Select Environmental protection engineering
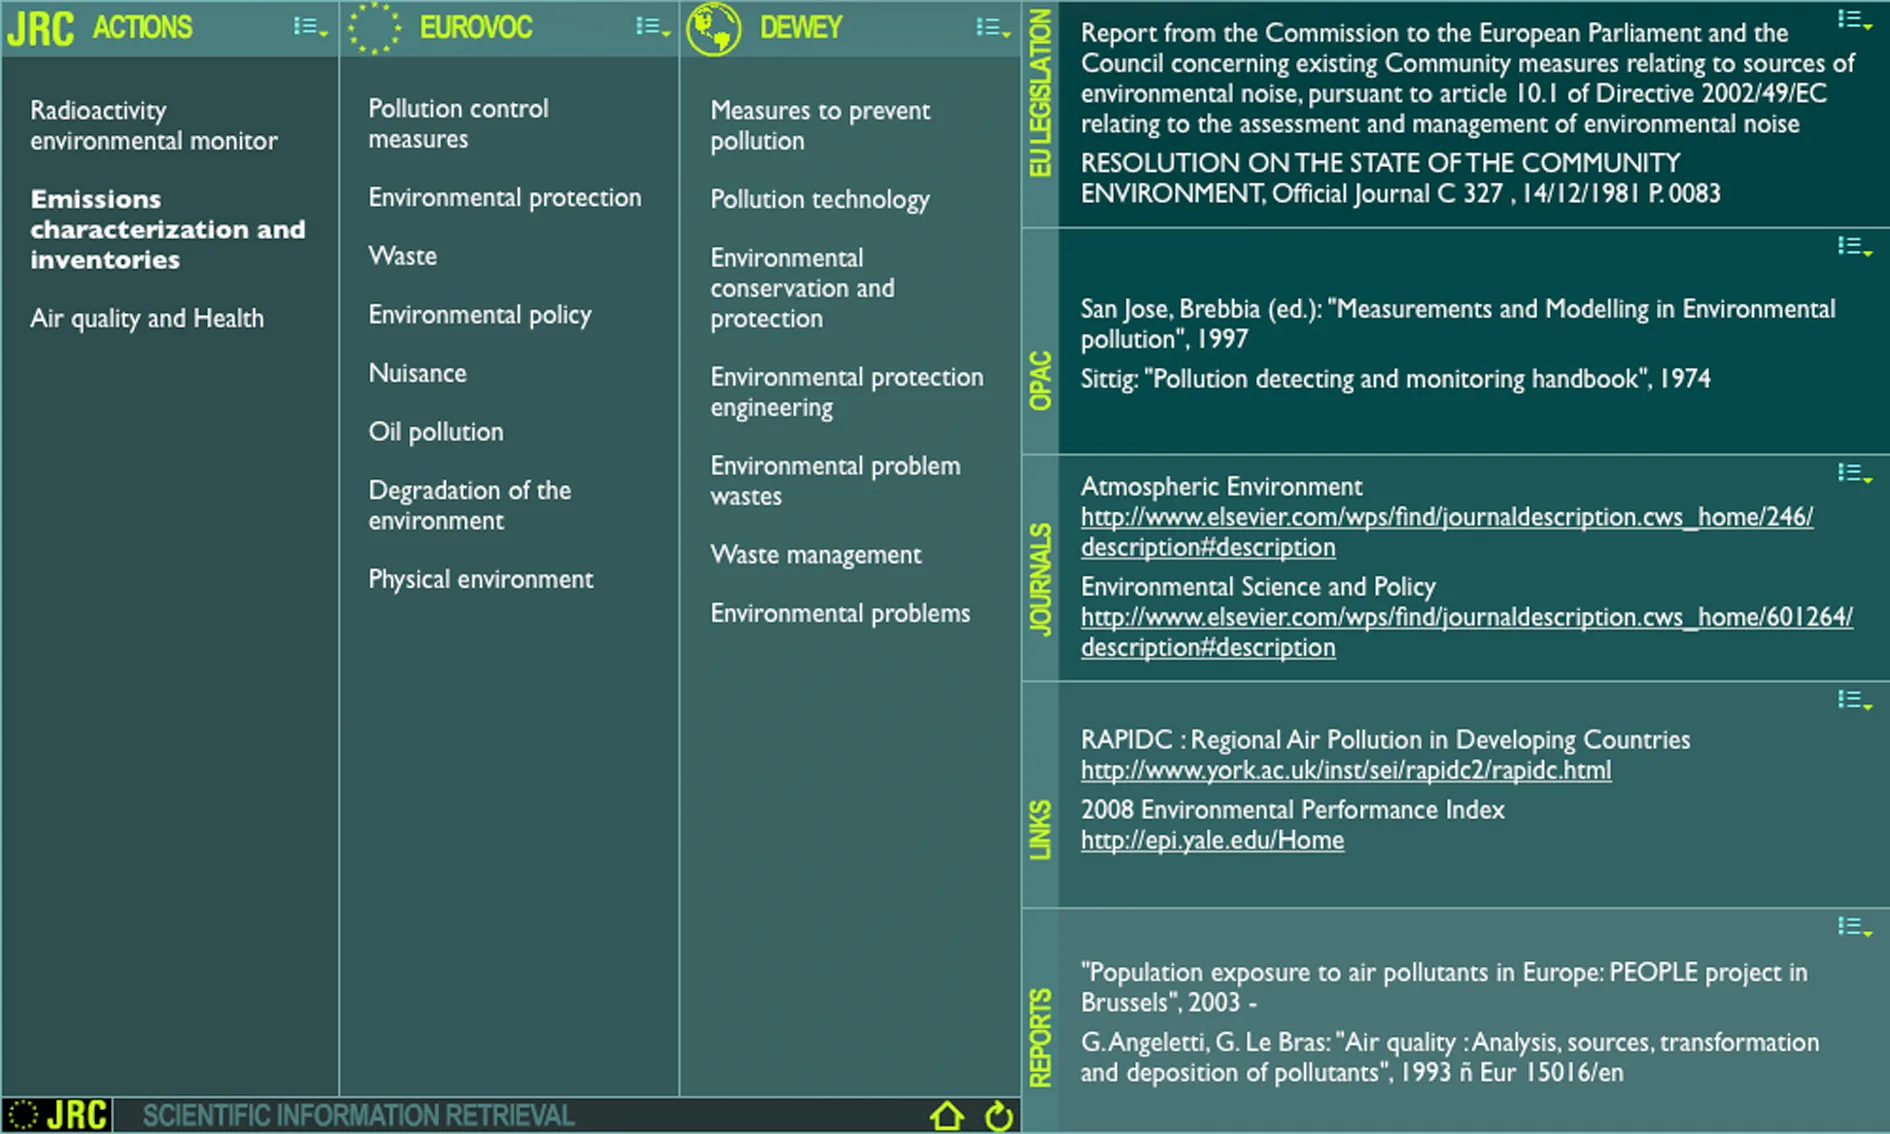 click(x=847, y=392)
